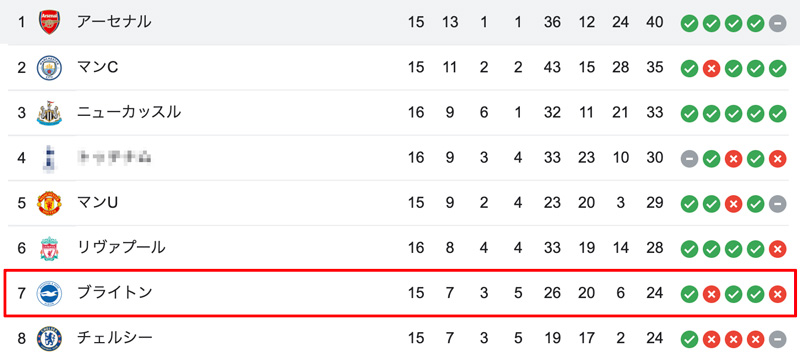Click the Newcastle club crest
The width and height of the screenshot is (800, 360).
[x=49, y=113]
